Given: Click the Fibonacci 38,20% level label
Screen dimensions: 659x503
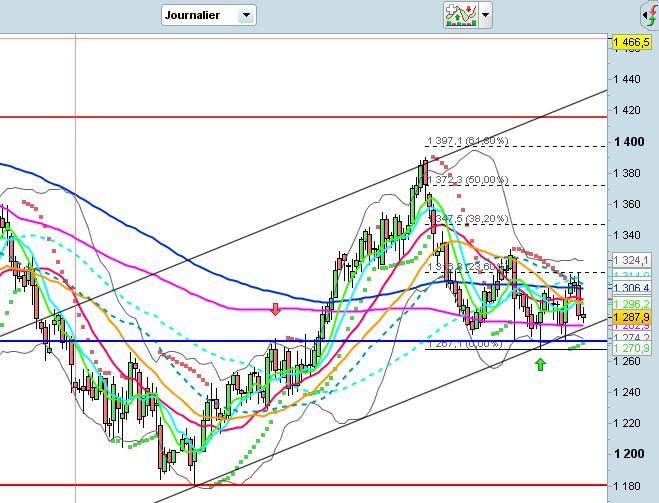Looking at the screenshot, I should coord(467,218).
